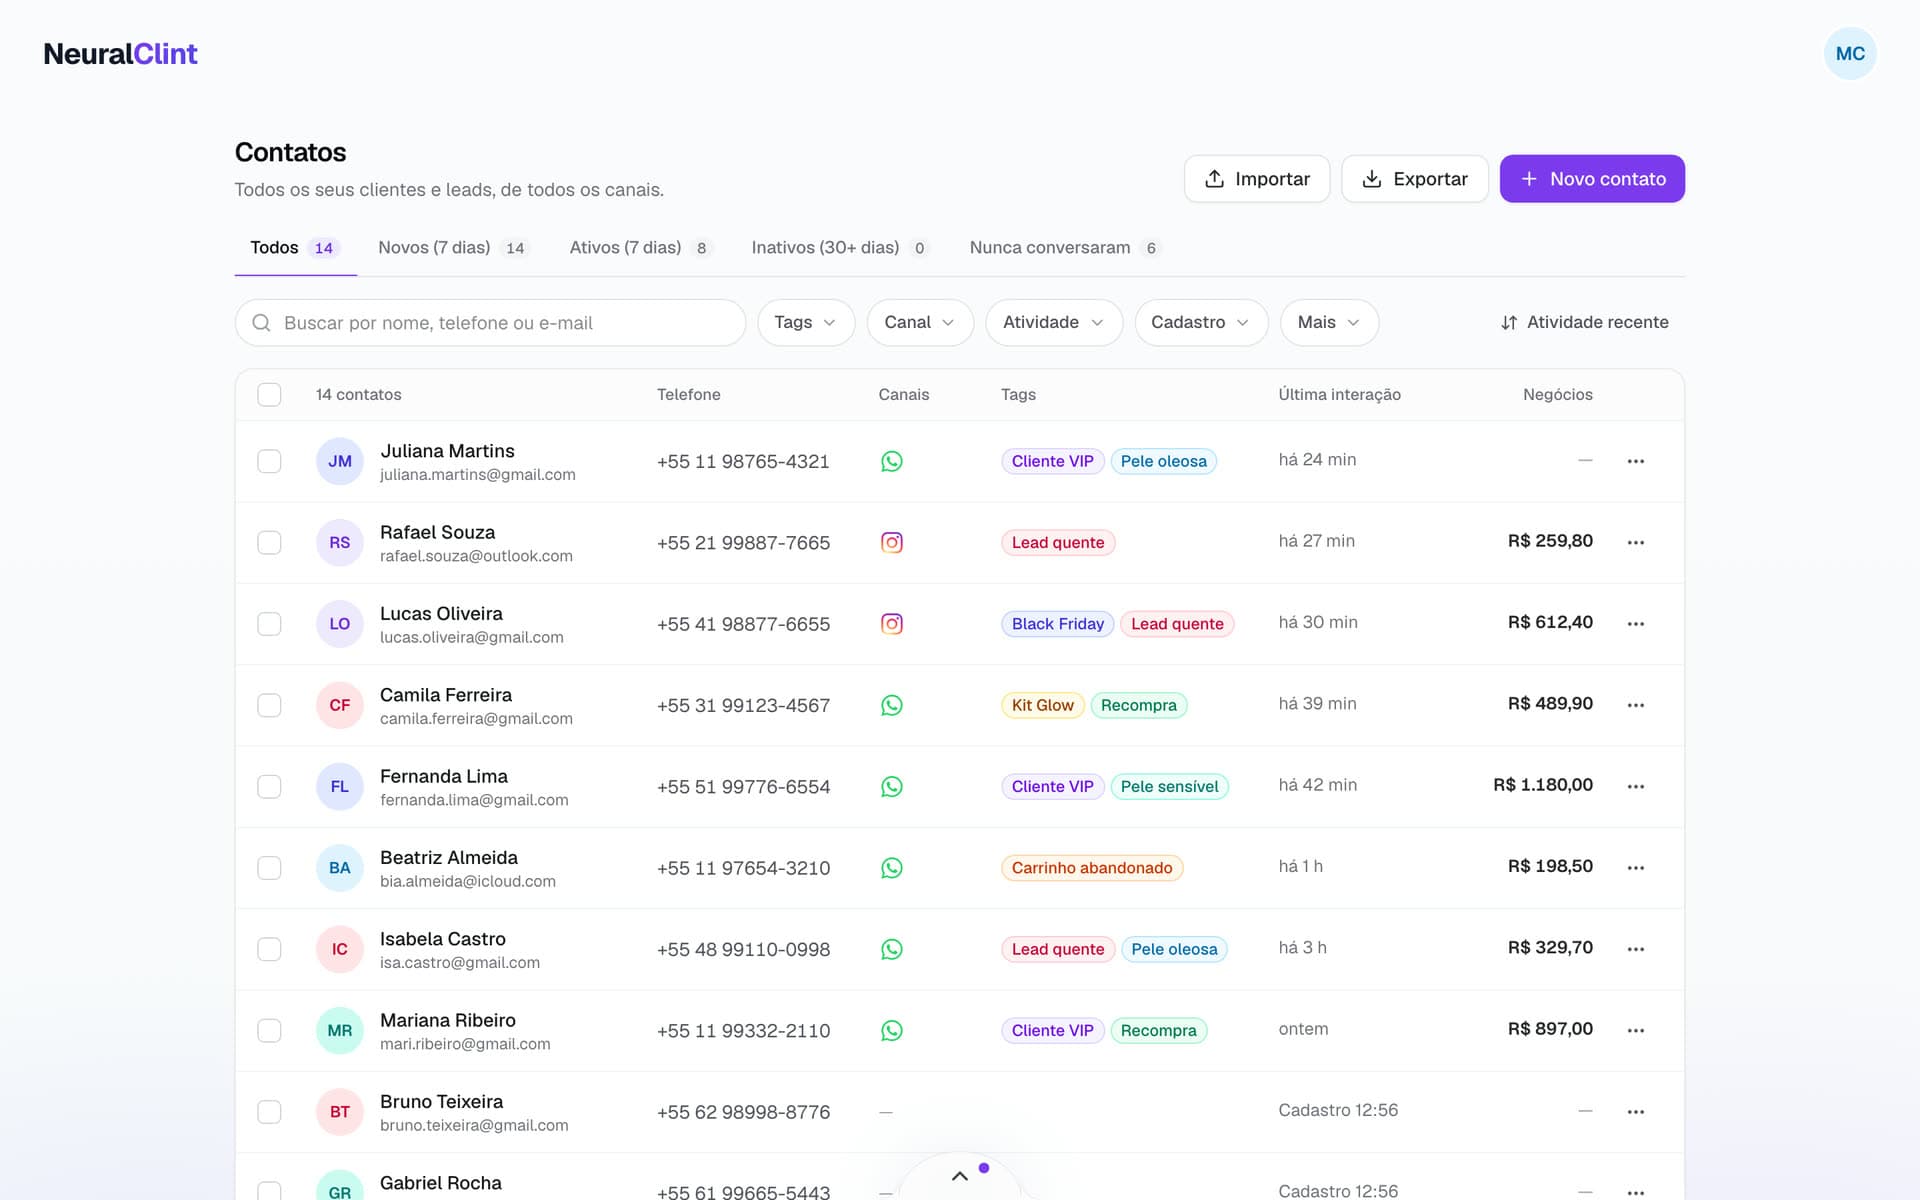The width and height of the screenshot is (1920, 1200).
Task: Click the JM avatar of Juliana Martins
Action: click(x=339, y=461)
